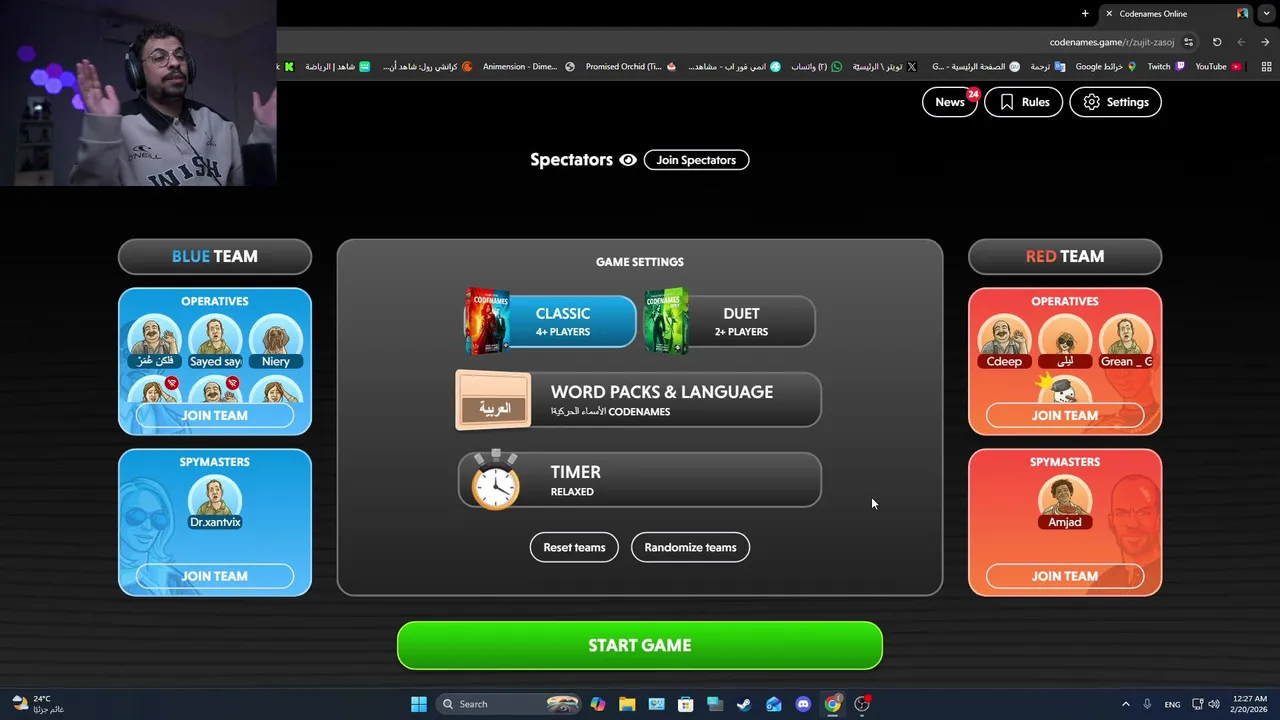Click the Niery player avatar
This screenshot has height=720, width=1280.
point(275,341)
